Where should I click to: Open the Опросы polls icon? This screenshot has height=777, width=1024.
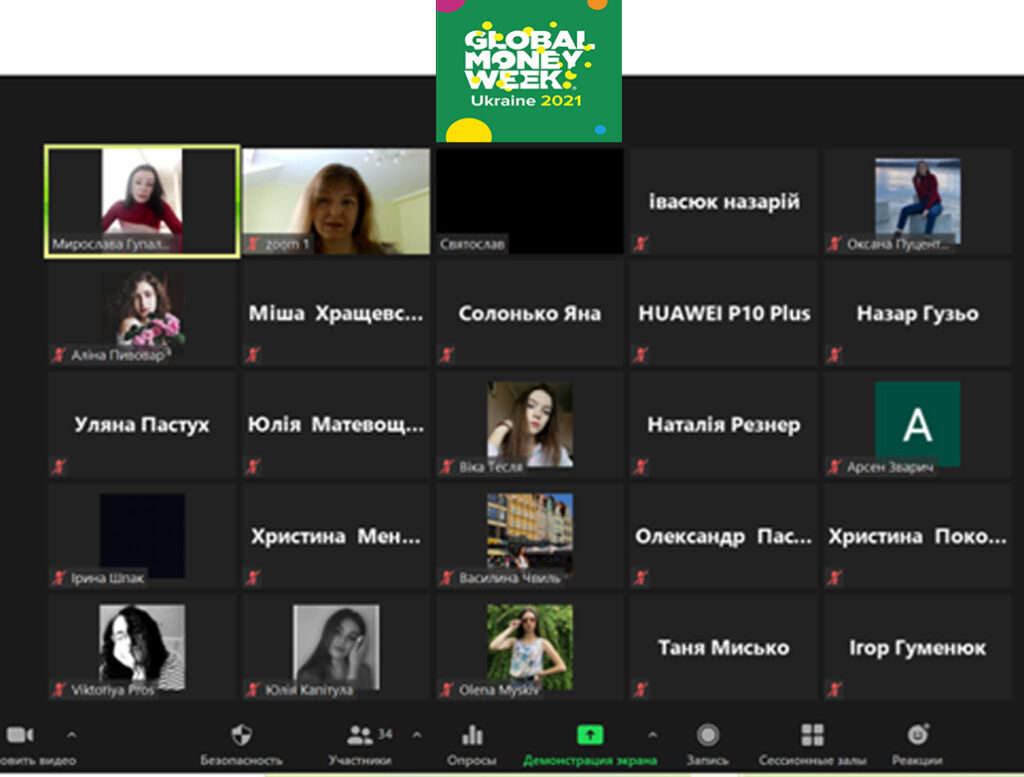[x=472, y=736]
